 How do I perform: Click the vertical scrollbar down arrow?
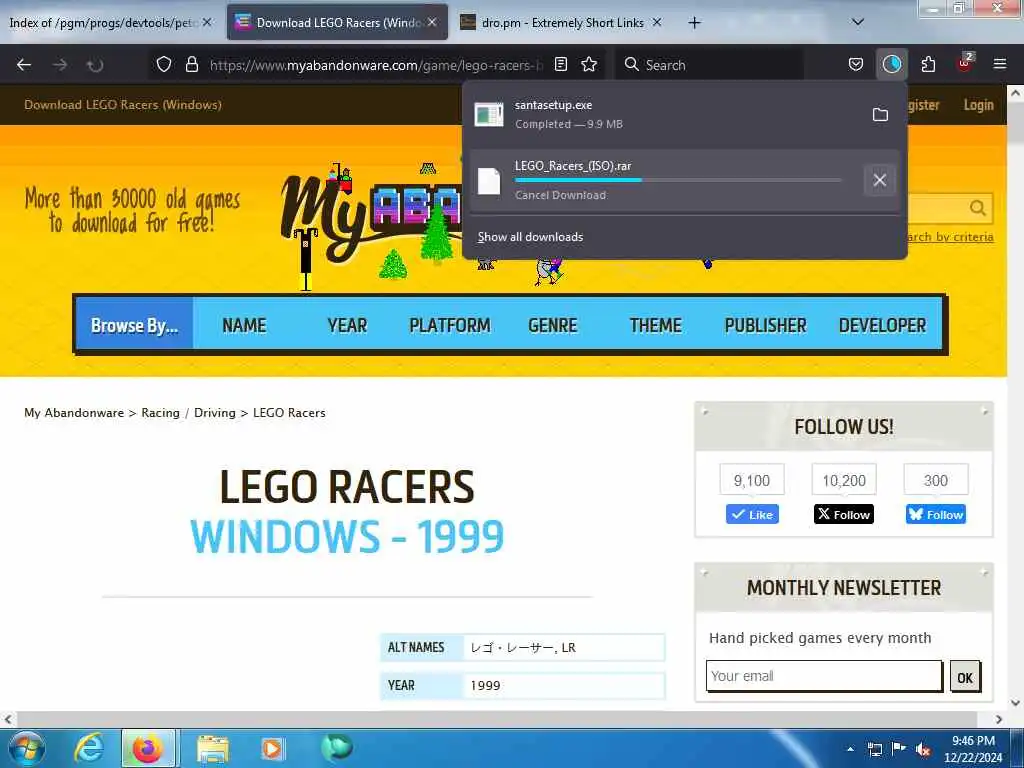click(1016, 703)
